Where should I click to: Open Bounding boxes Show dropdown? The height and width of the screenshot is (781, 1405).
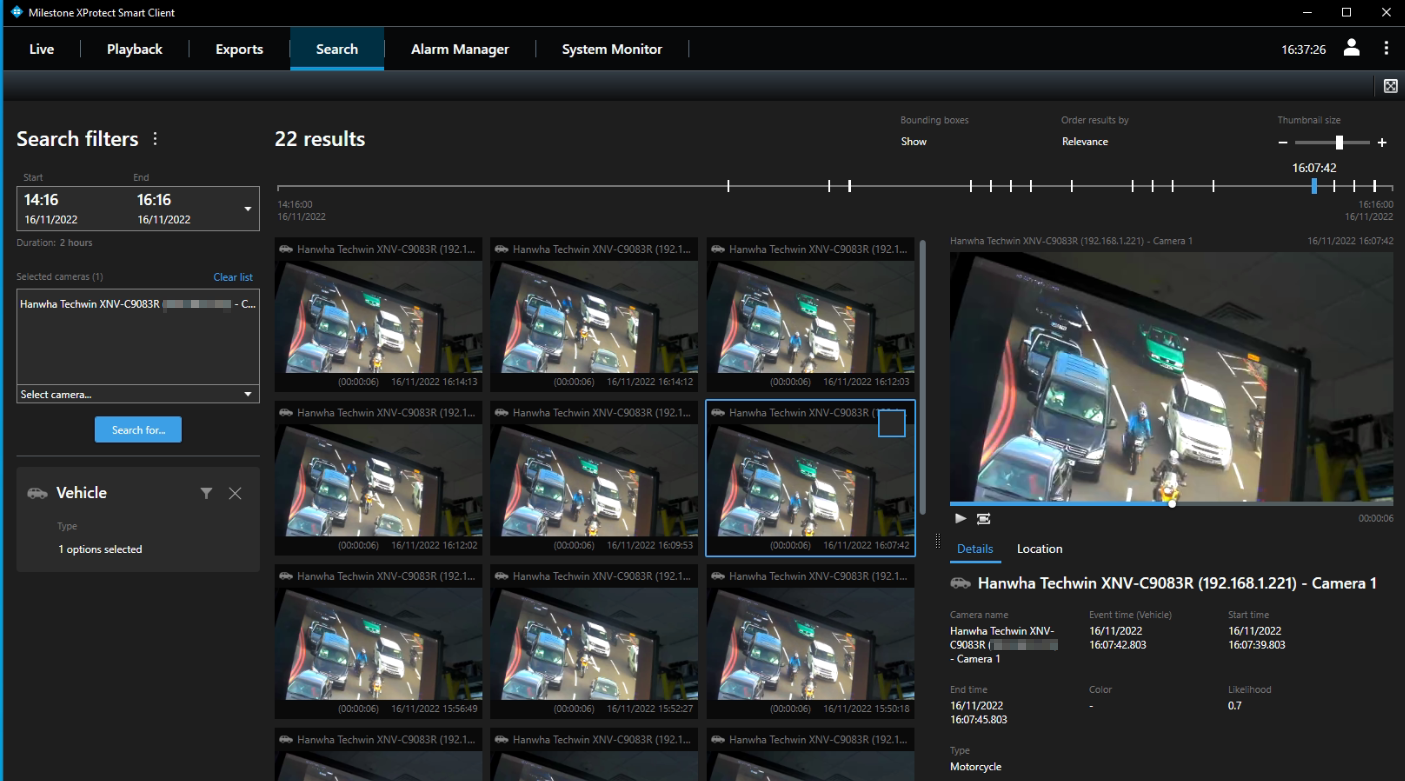(x=914, y=142)
